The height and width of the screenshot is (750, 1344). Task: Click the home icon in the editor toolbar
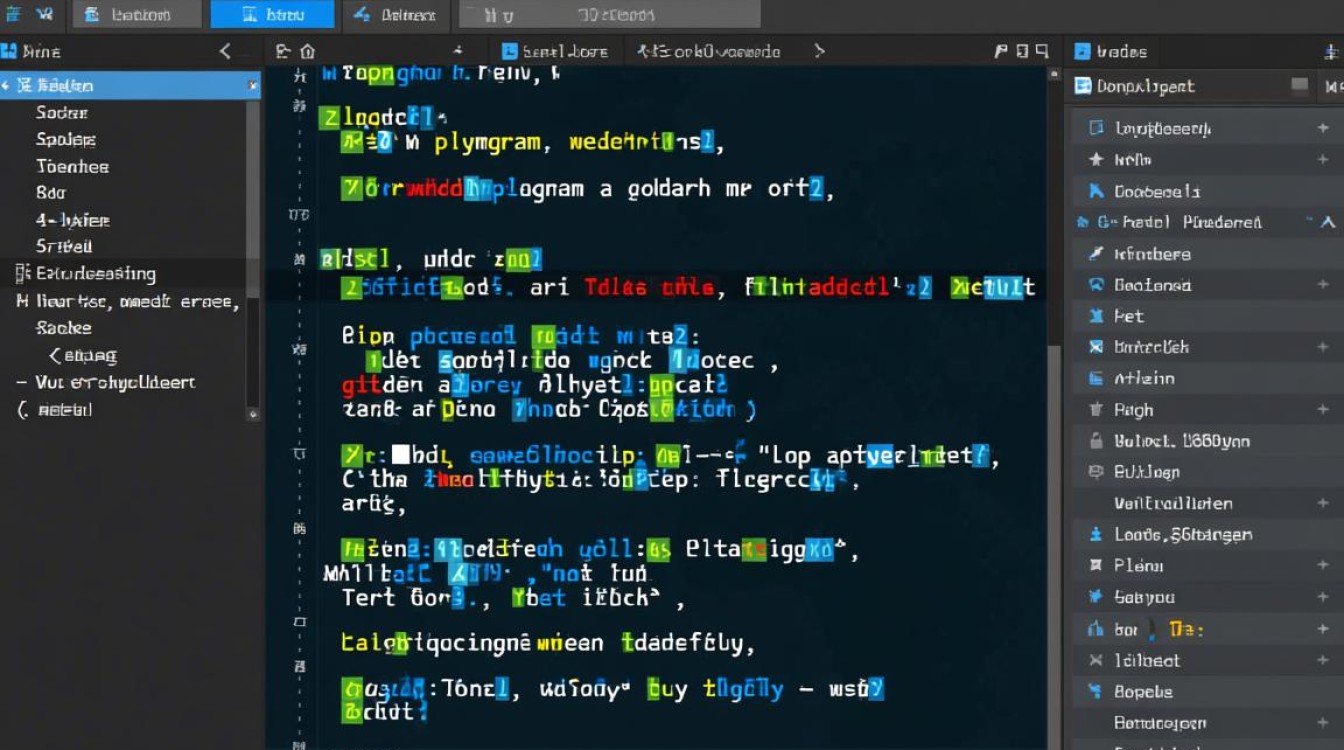point(308,51)
